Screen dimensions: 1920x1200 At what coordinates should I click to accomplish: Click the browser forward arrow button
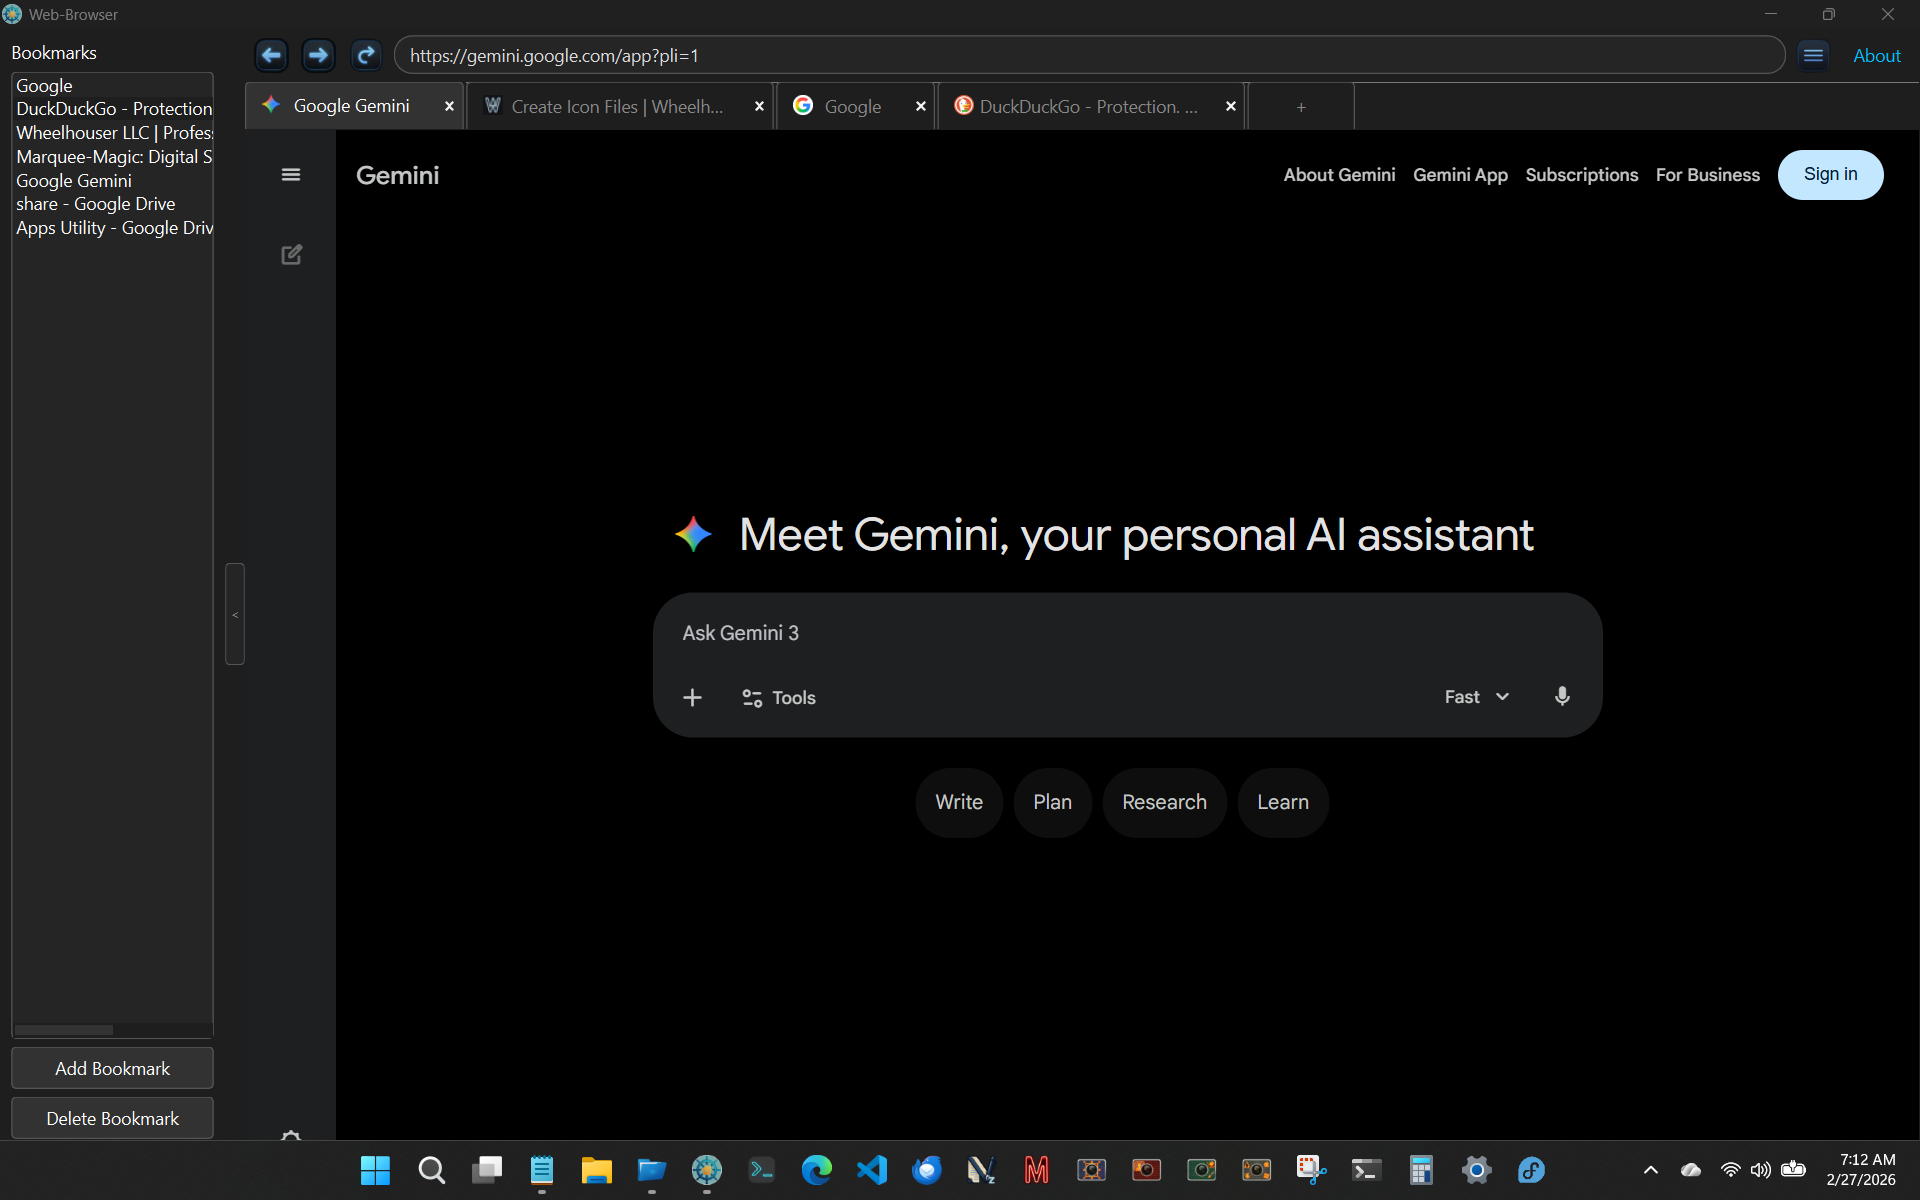tap(318, 55)
